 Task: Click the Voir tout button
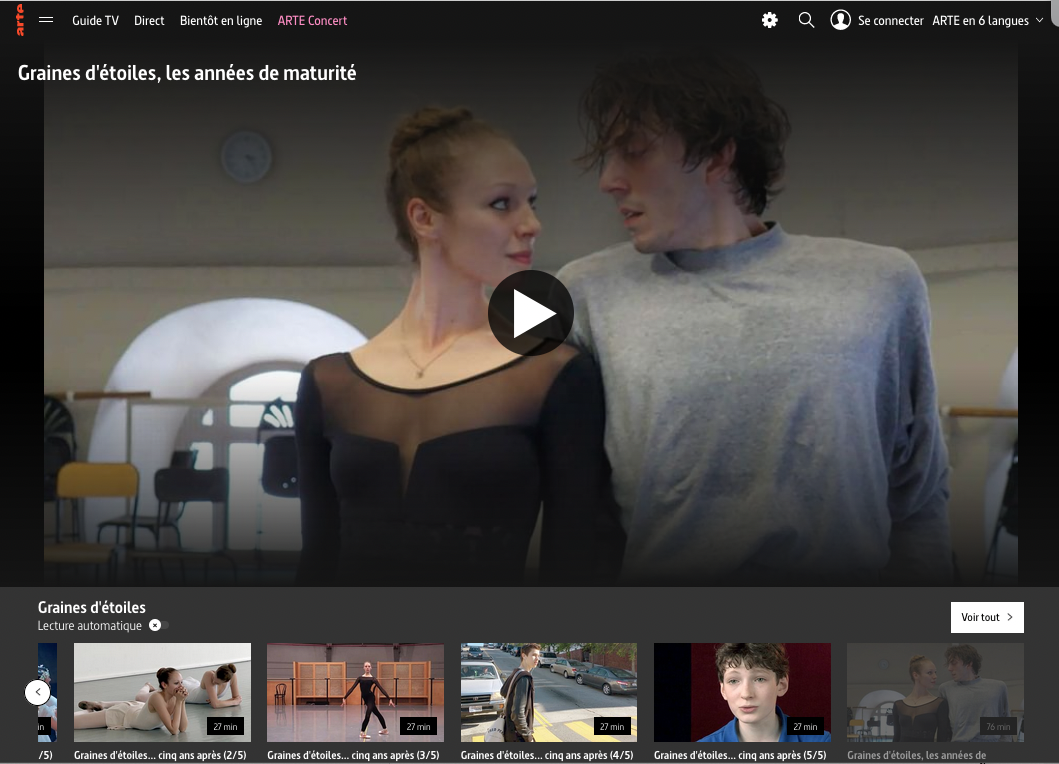point(987,617)
